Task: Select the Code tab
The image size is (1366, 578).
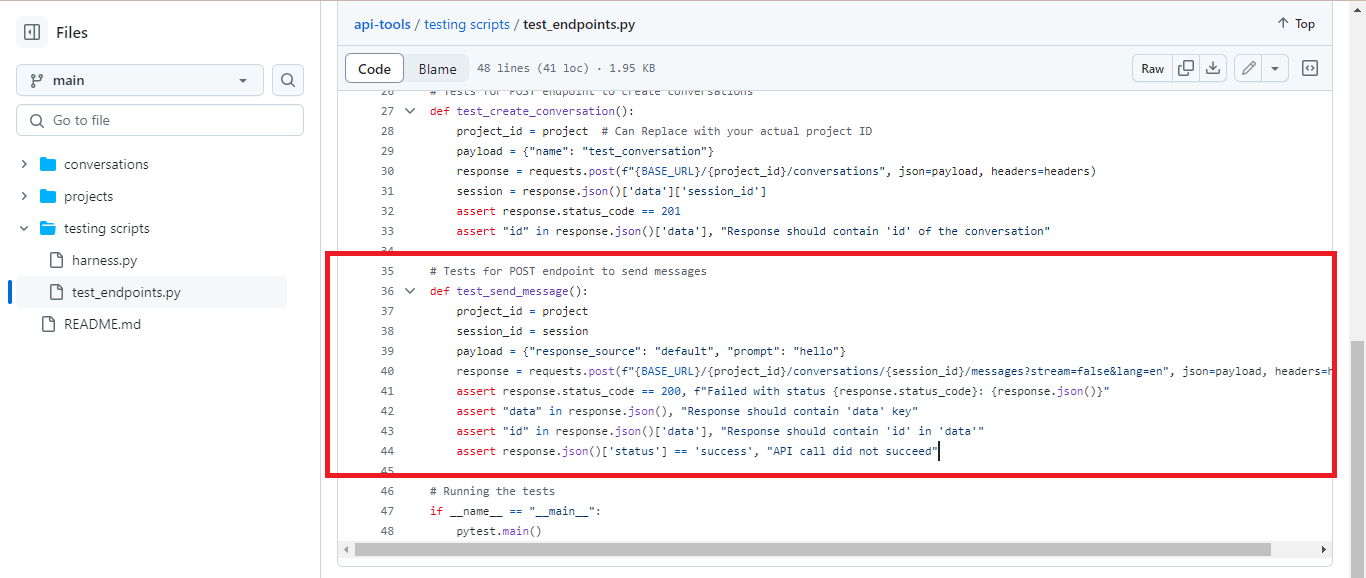Action: click(374, 68)
